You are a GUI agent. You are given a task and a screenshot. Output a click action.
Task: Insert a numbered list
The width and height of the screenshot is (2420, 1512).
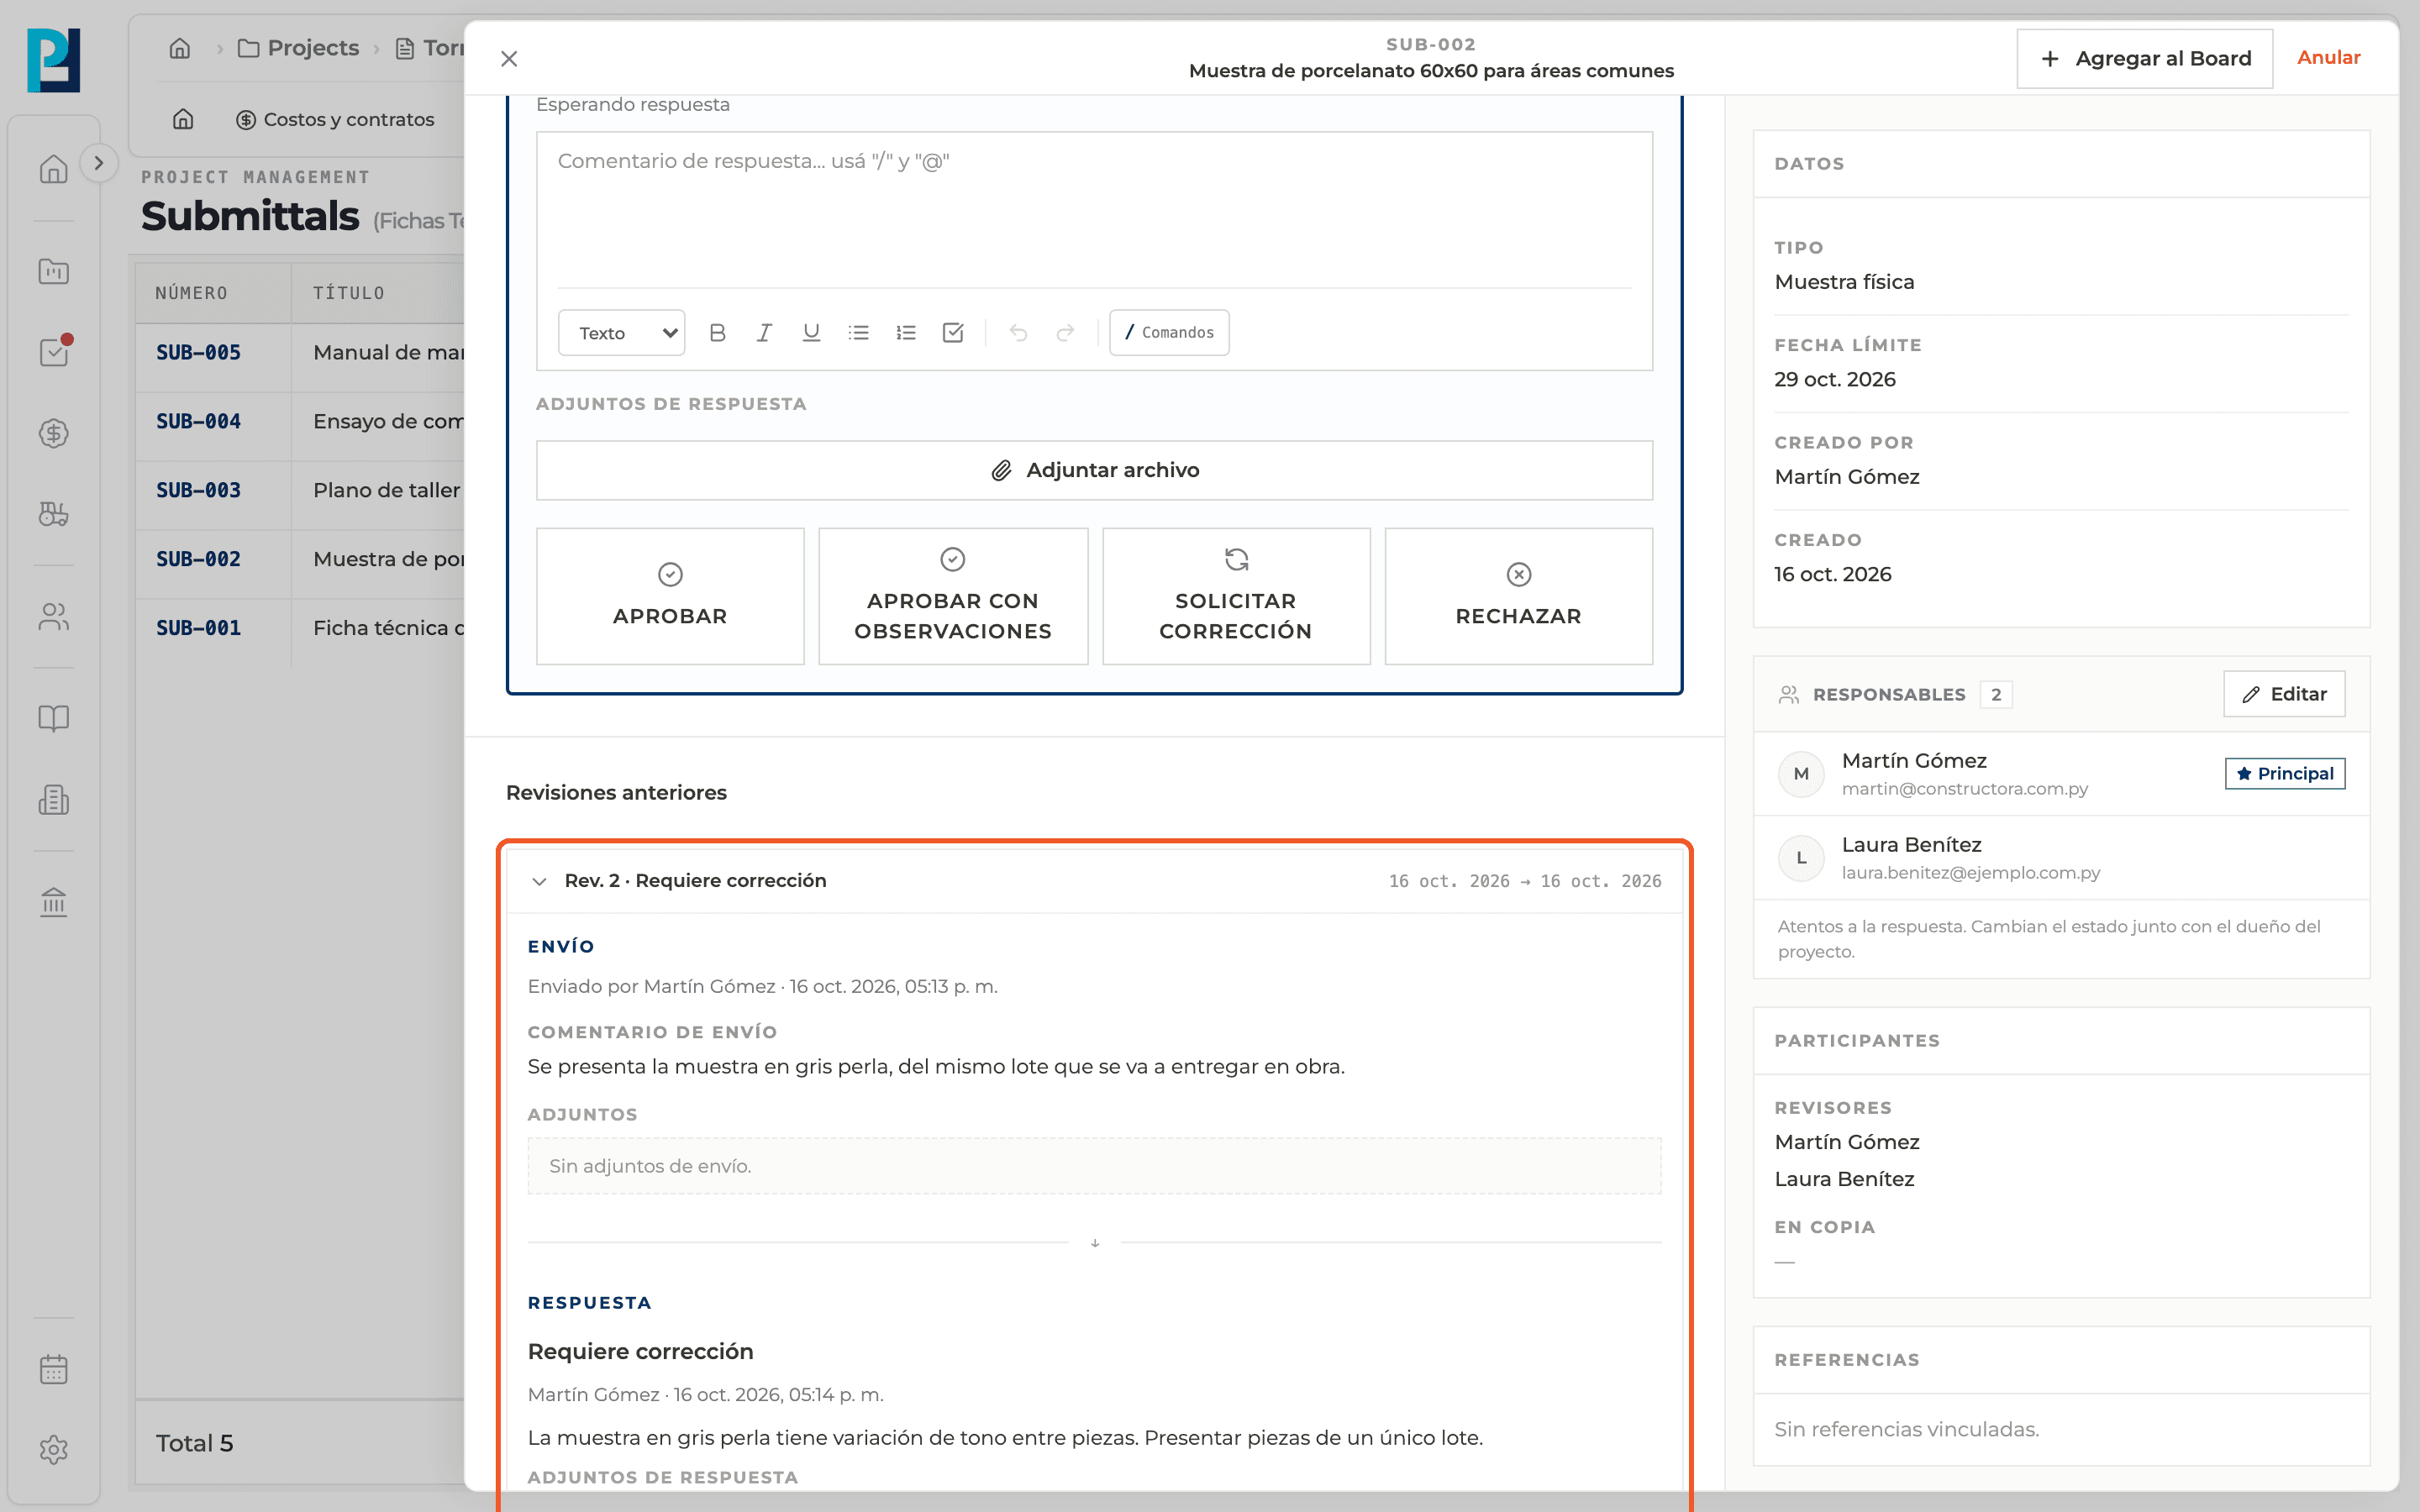[x=906, y=333]
